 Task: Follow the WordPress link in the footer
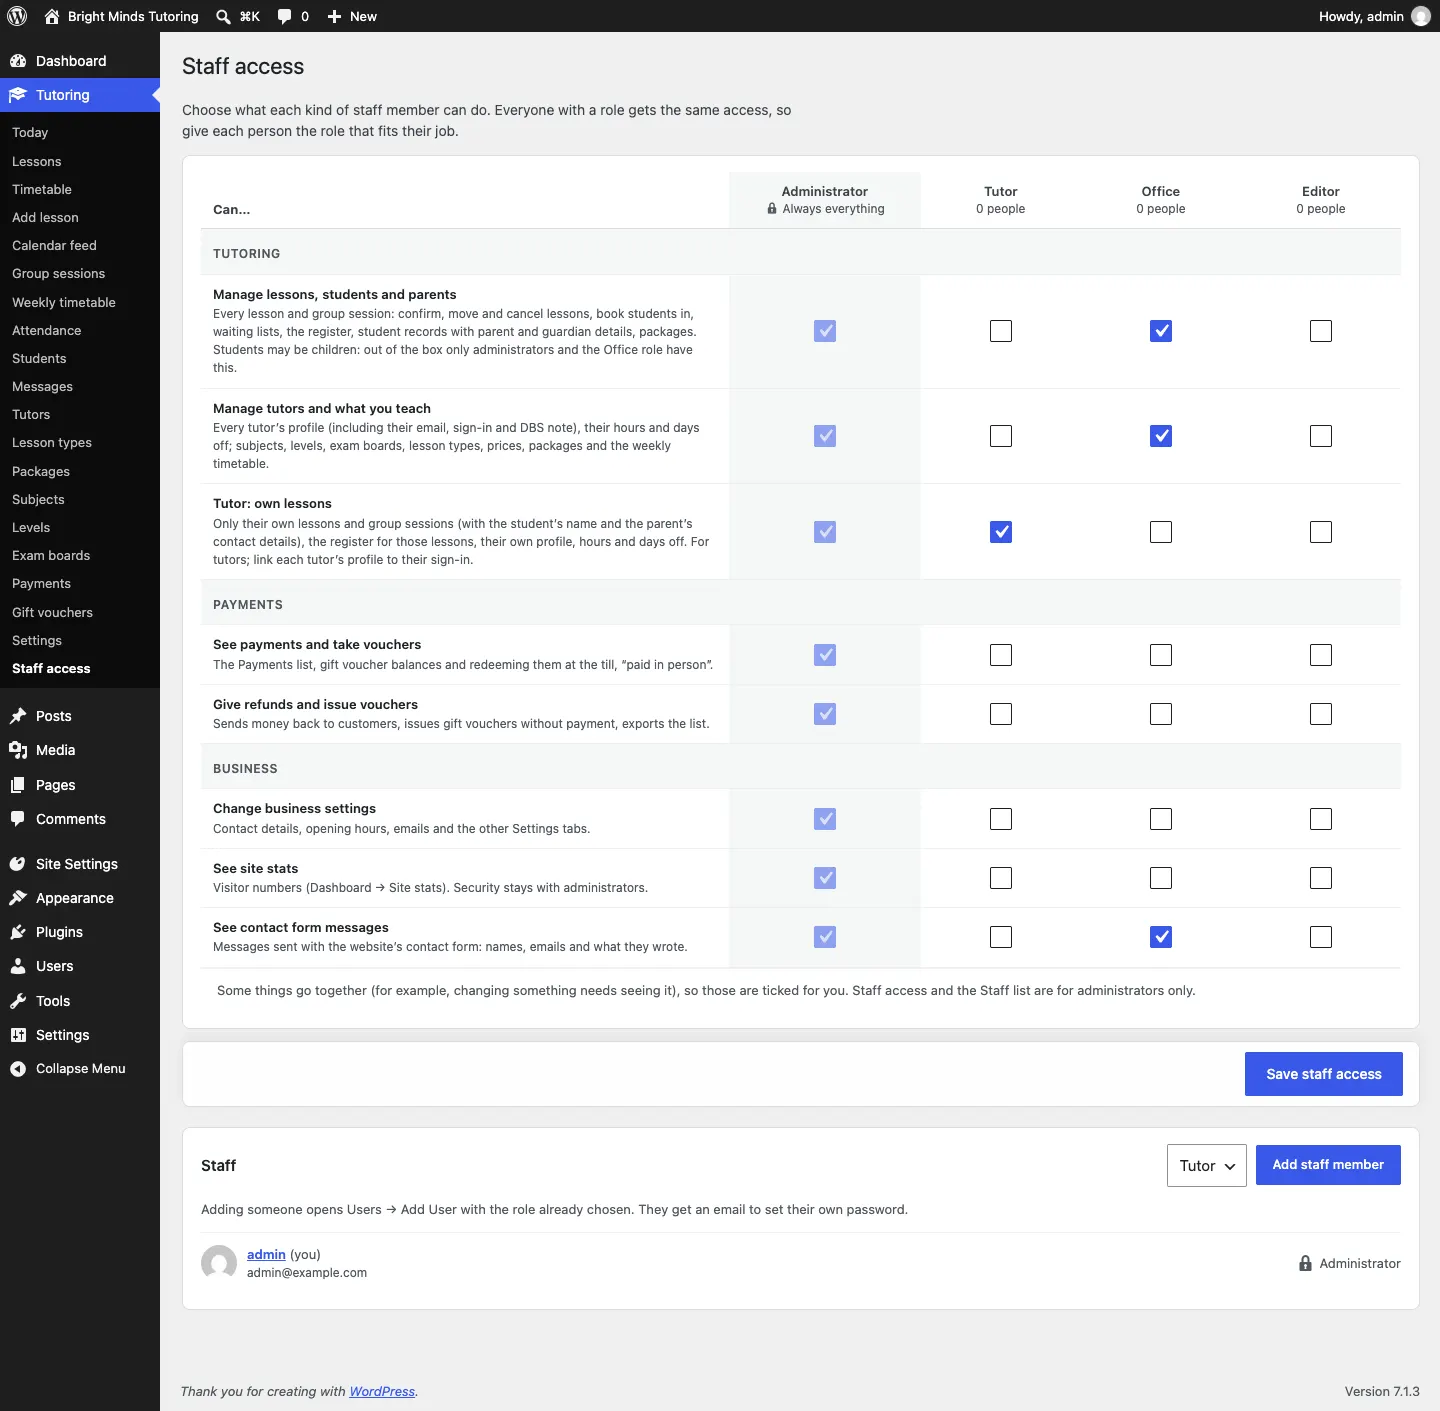[382, 1391]
